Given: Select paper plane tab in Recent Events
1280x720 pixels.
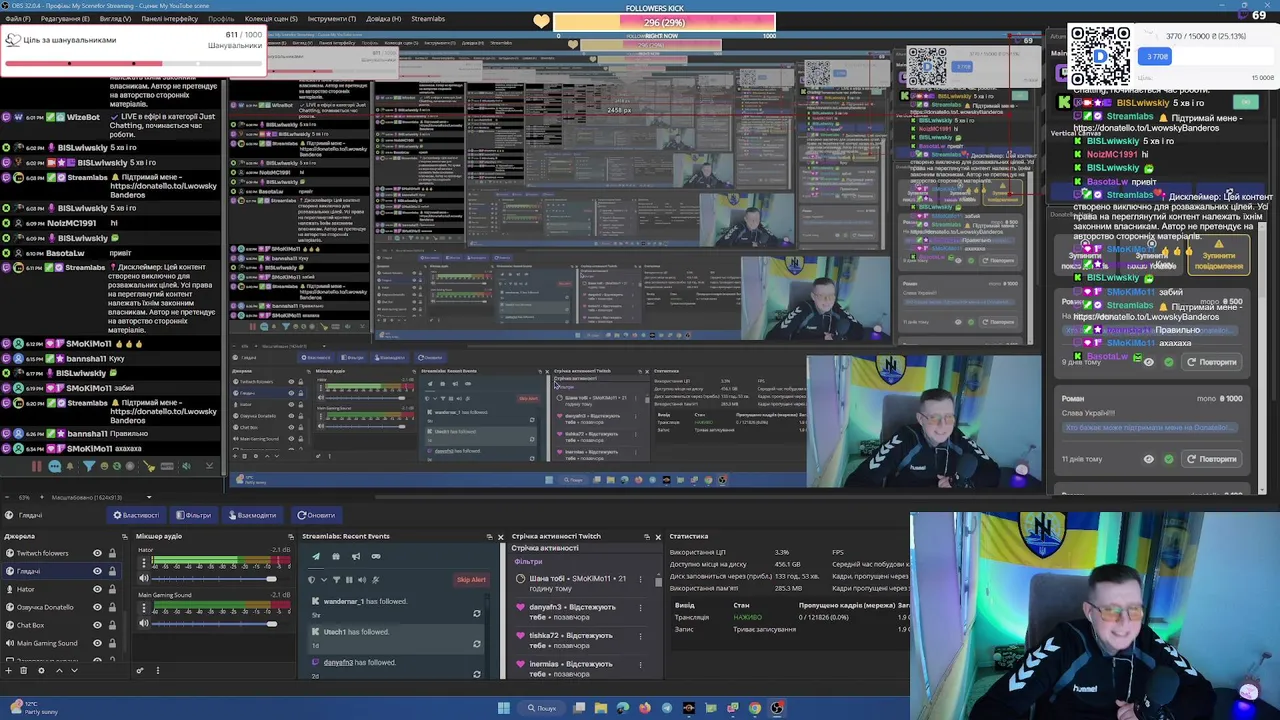Looking at the screenshot, I should click(316, 556).
